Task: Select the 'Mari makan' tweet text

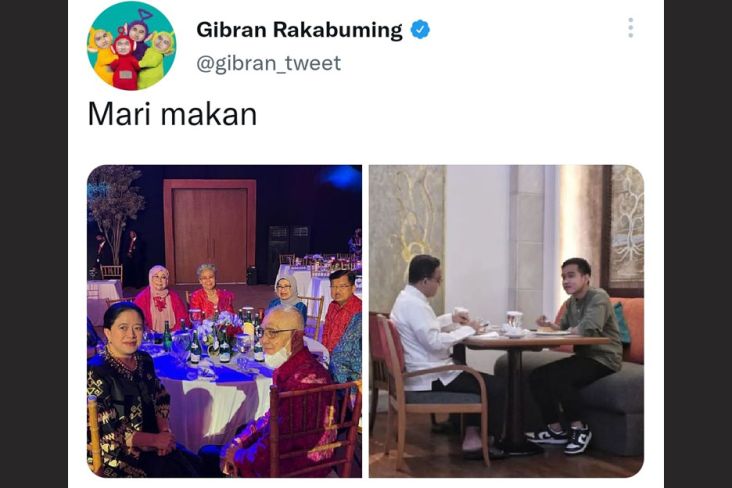Action: tap(172, 114)
